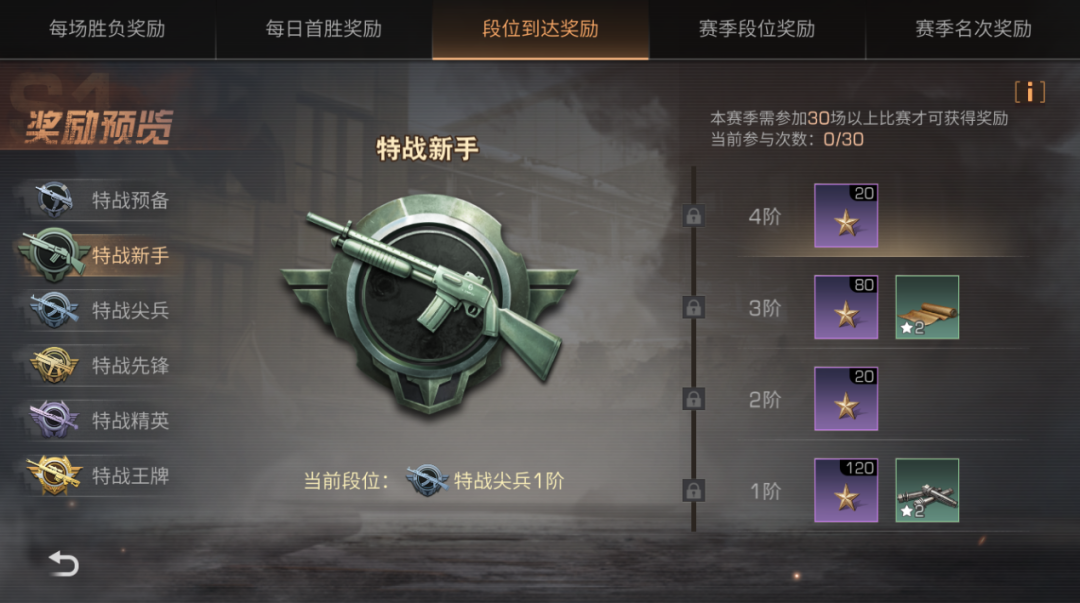Switch to the 每场胜负奖励 tab
The image size is (1080, 603).
point(107,29)
